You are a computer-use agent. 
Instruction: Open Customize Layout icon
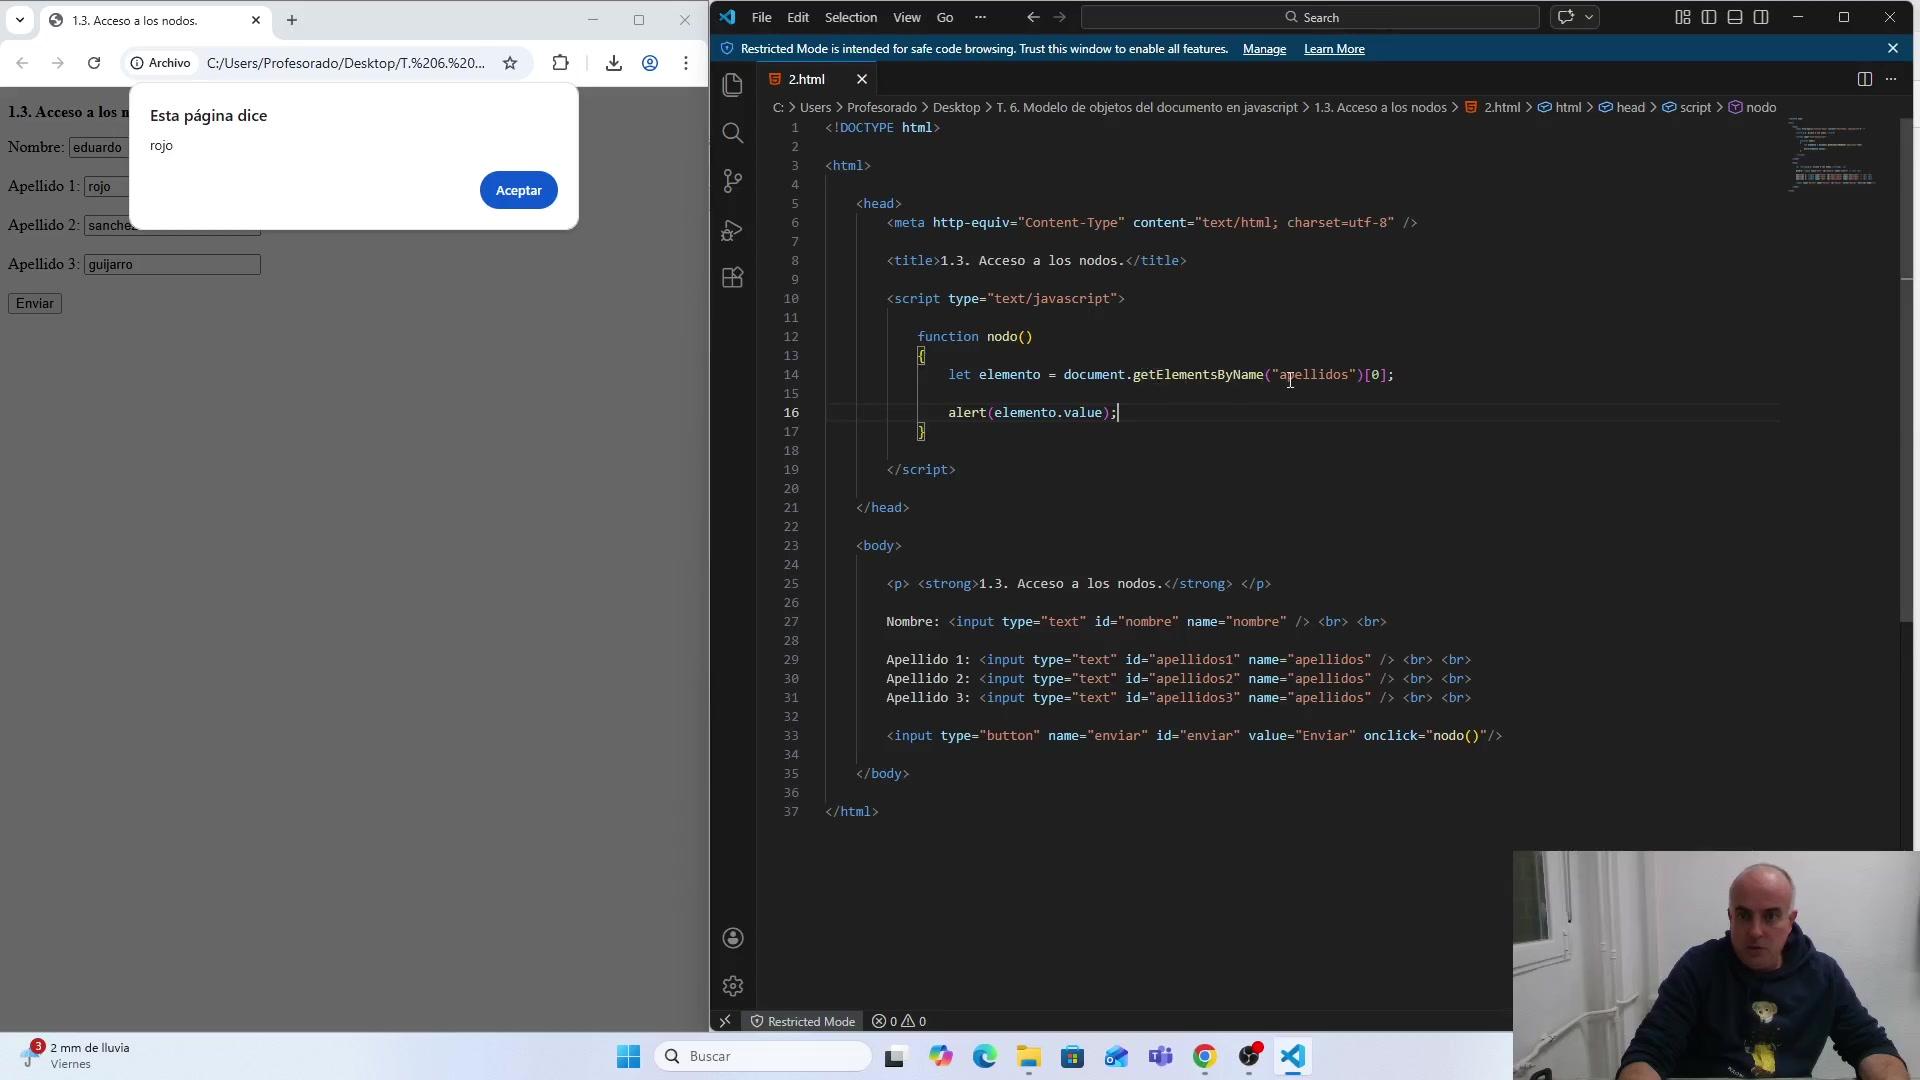click(1683, 17)
